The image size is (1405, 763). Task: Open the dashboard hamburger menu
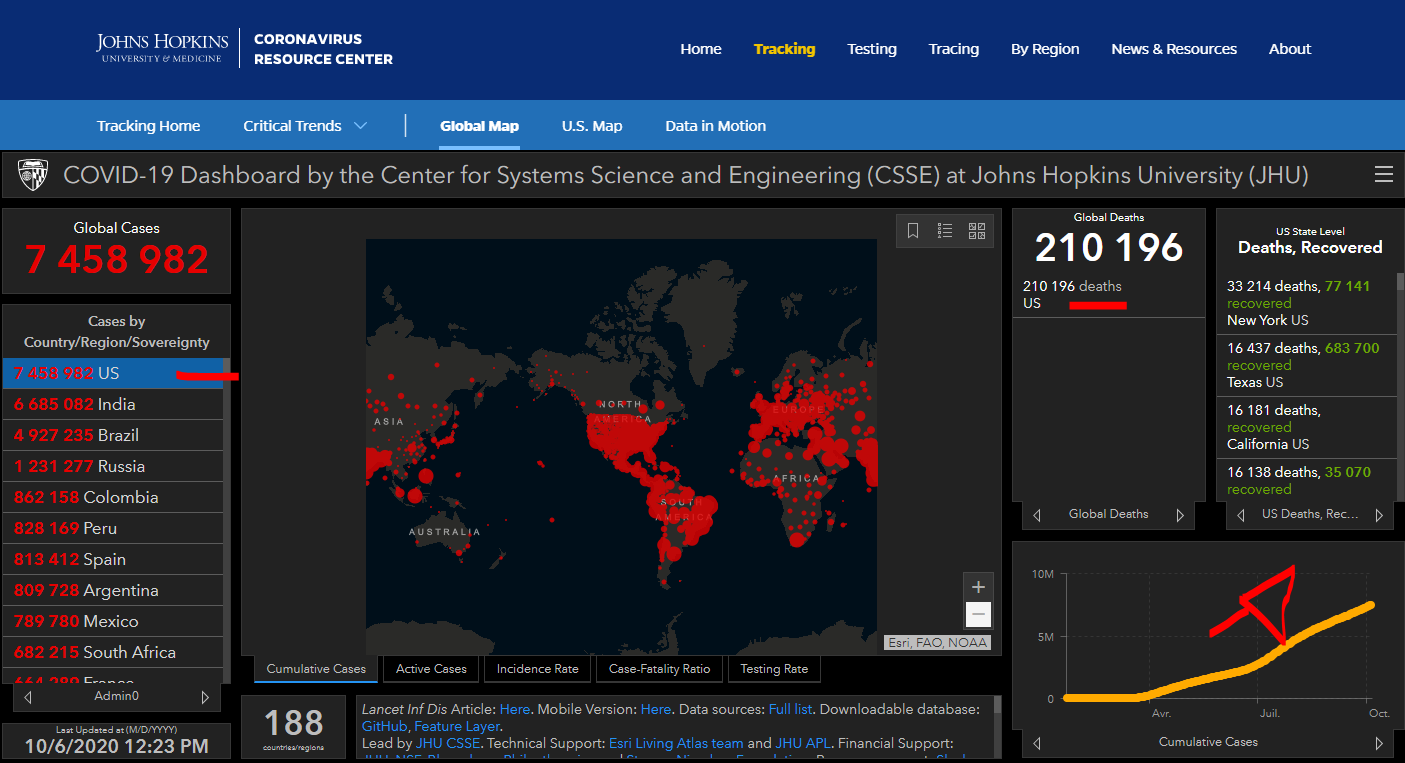coord(1384,175)
